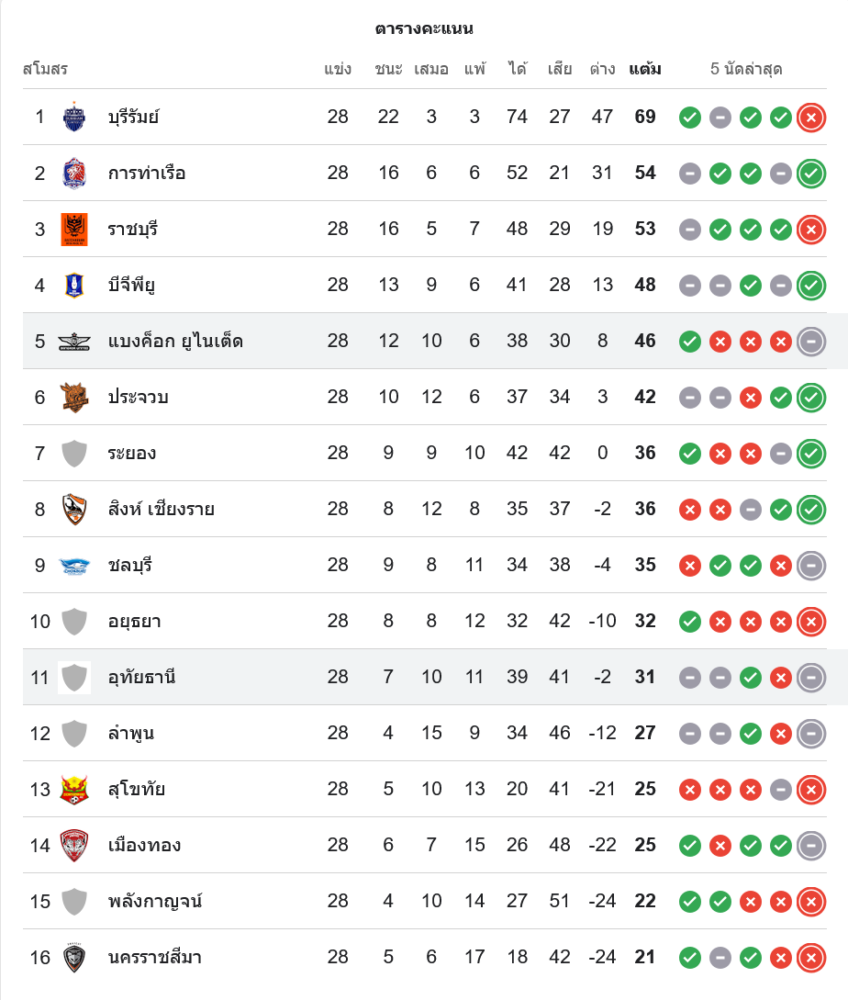The image size is (848, 1000).
Task: Click the Prachuap club crest
Action: [x=75, y=397]
